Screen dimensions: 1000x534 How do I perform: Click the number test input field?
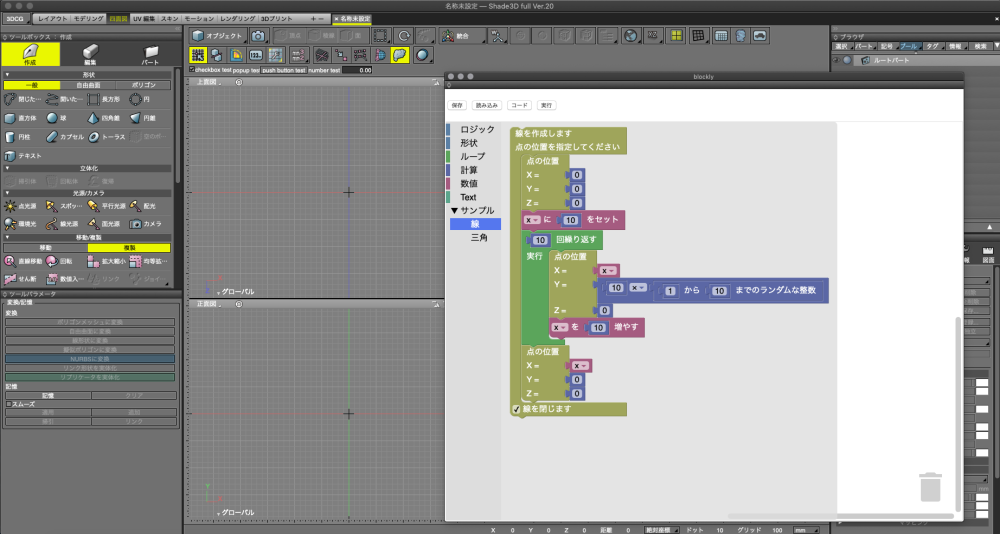[x=358, y=70]
